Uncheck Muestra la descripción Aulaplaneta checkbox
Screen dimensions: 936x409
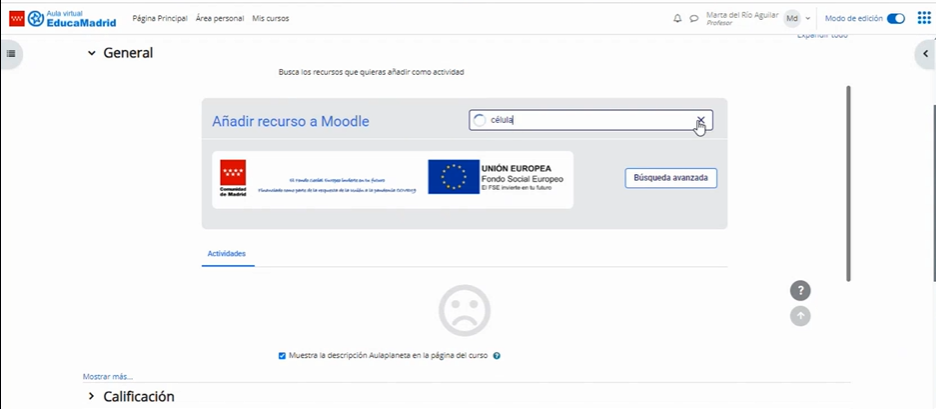(x=283, y=356)
